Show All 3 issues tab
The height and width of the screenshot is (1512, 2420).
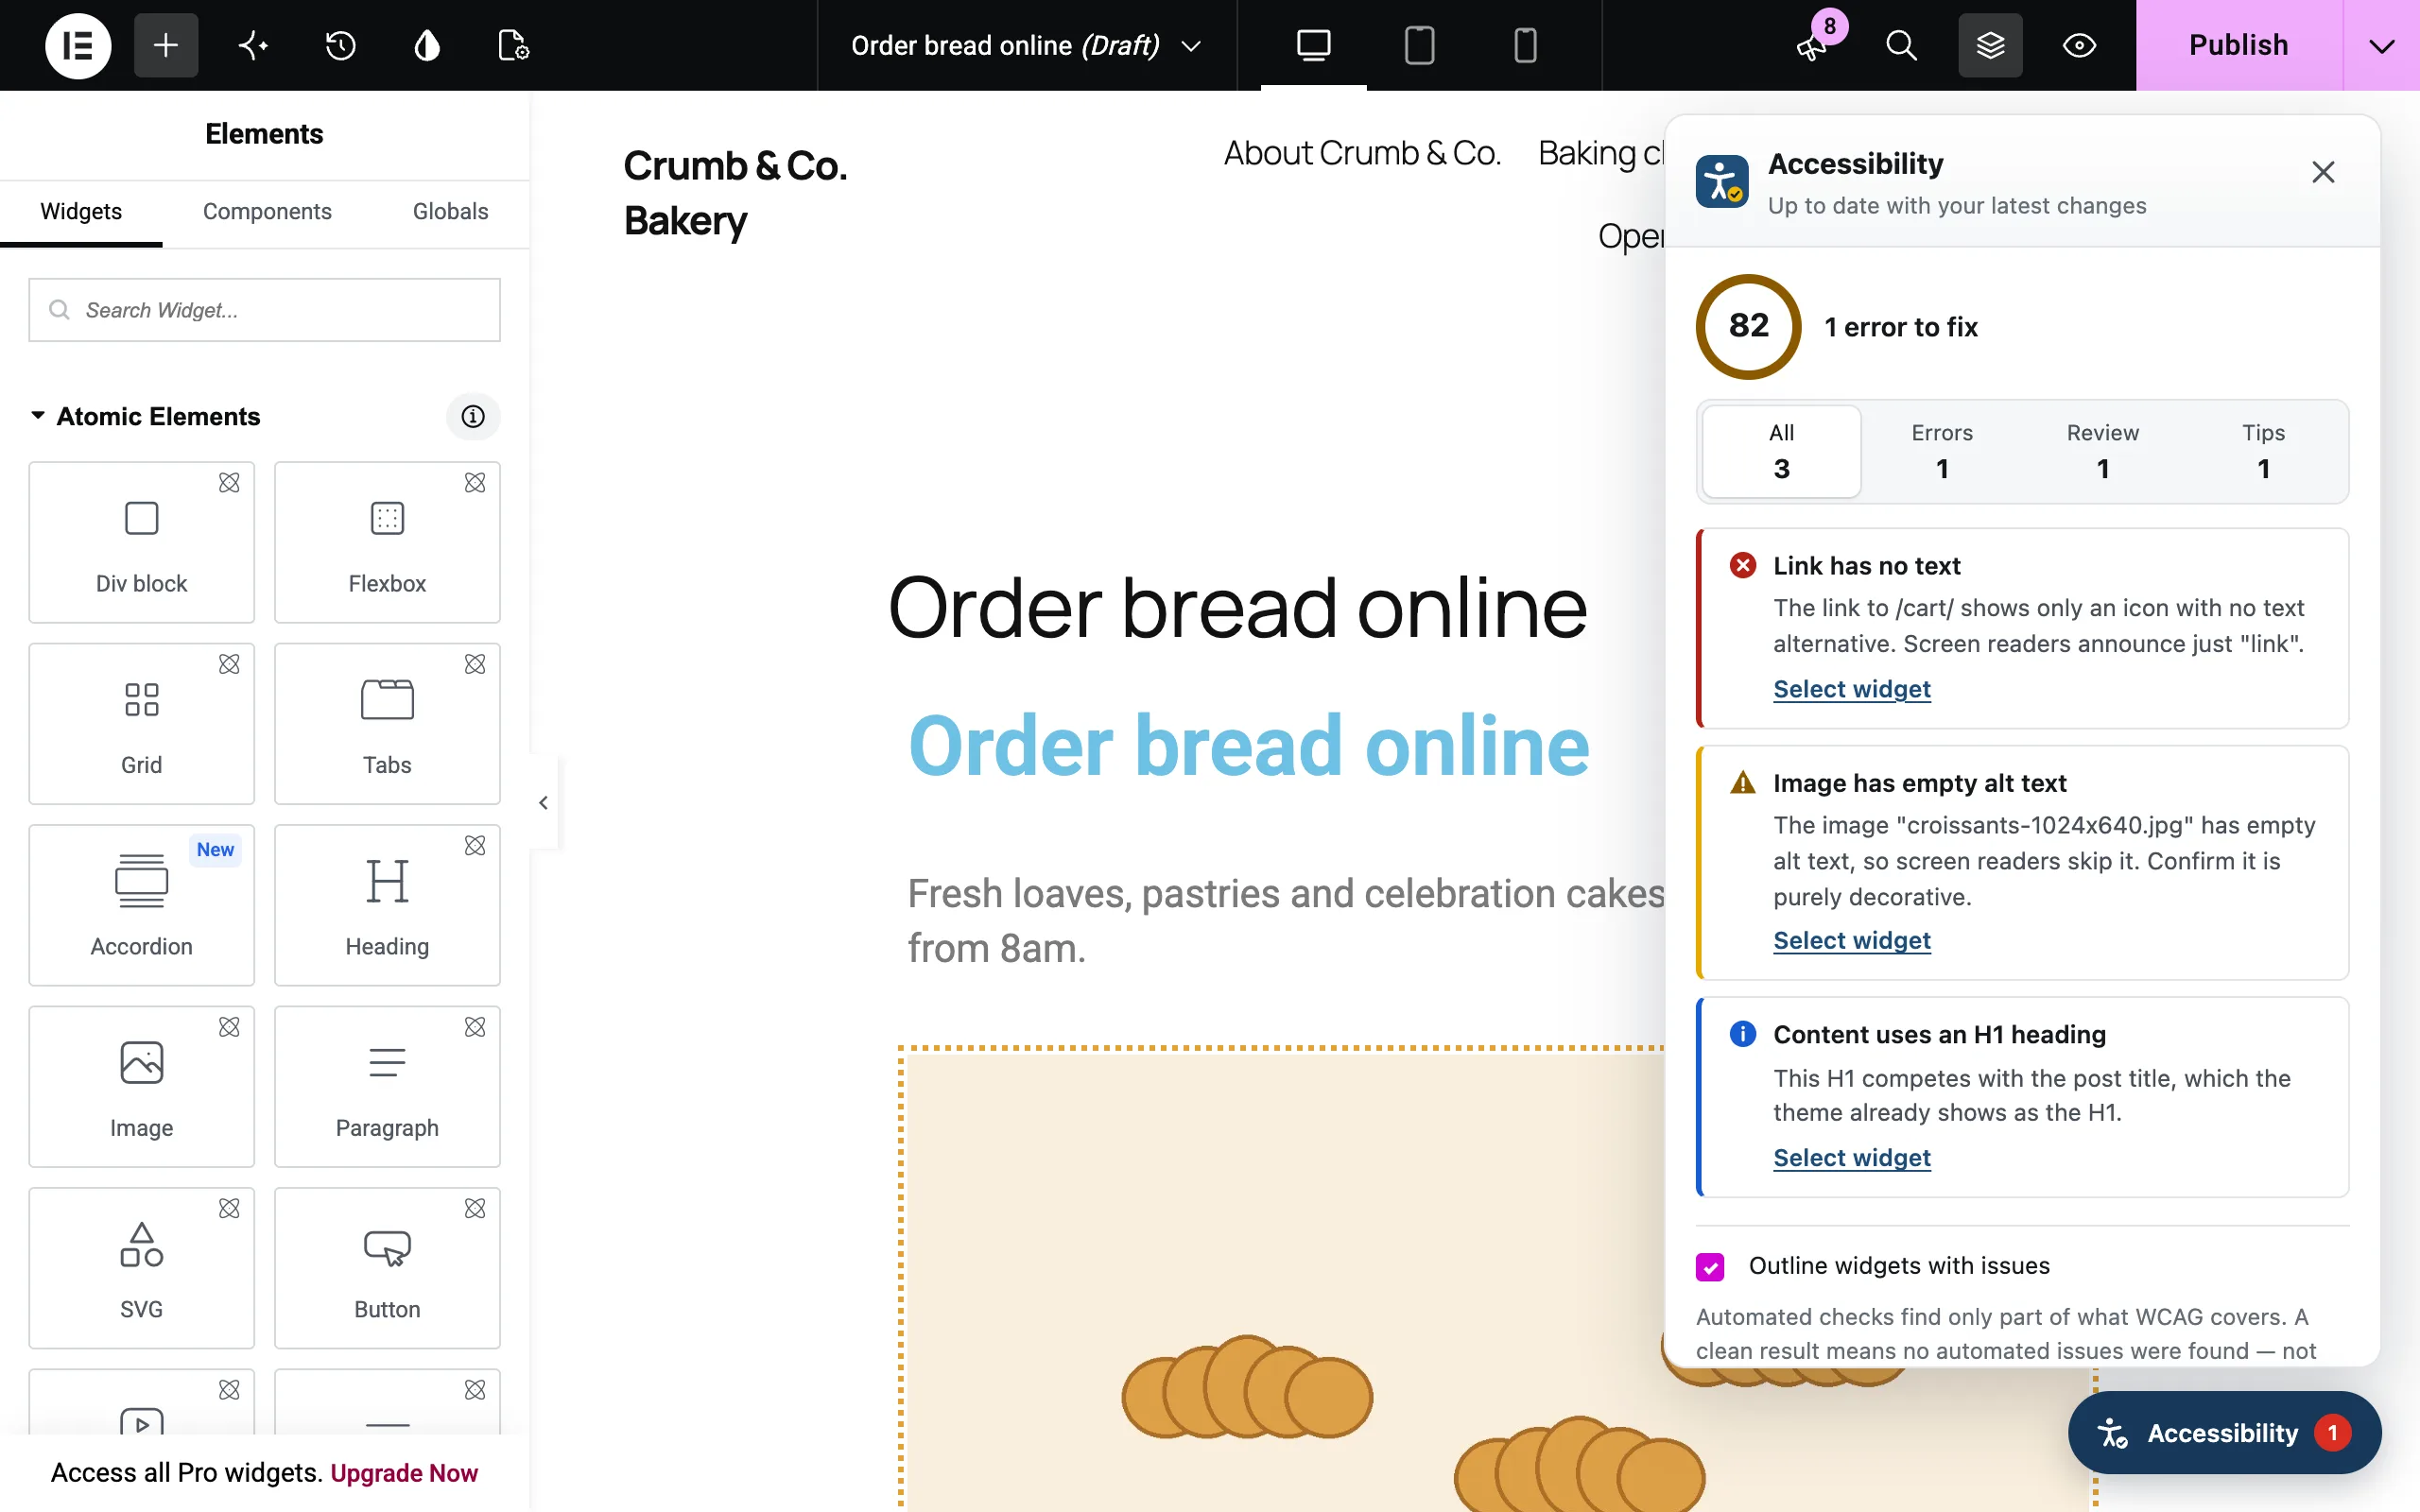[x=1781, y=451]
